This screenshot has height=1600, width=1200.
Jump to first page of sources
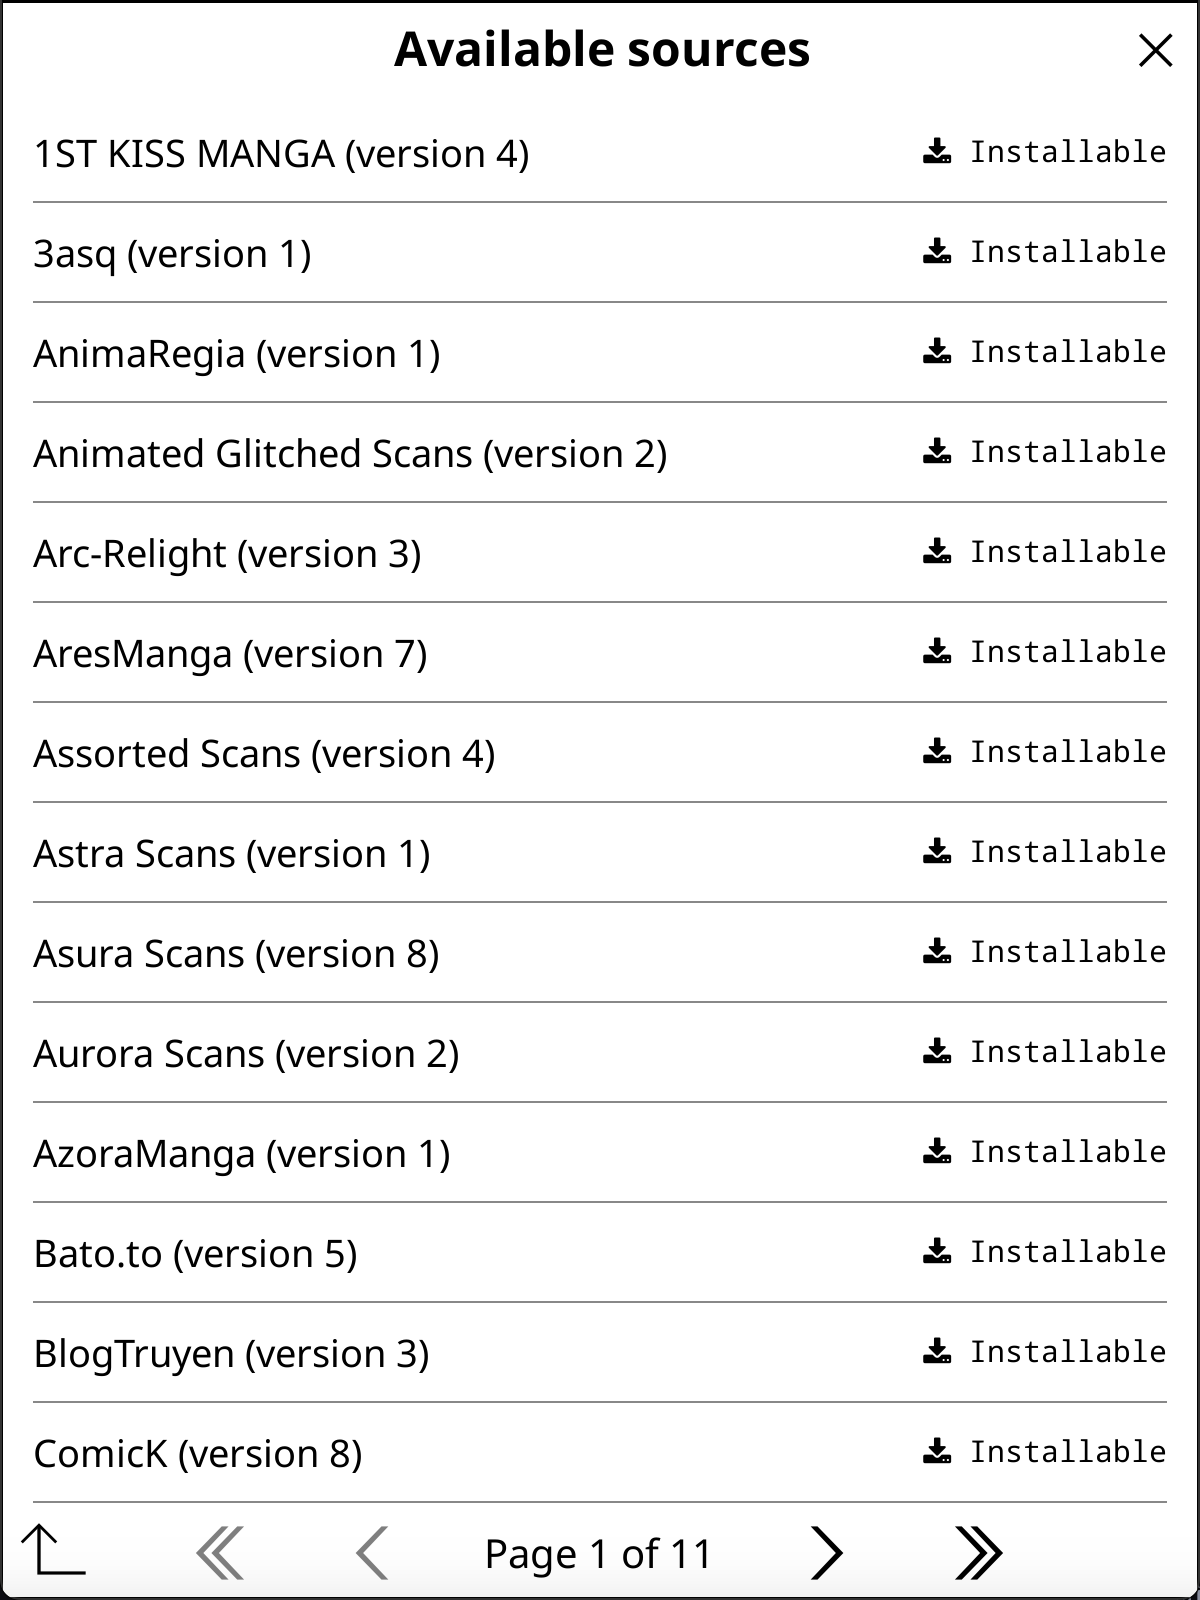pos(220,1553)
